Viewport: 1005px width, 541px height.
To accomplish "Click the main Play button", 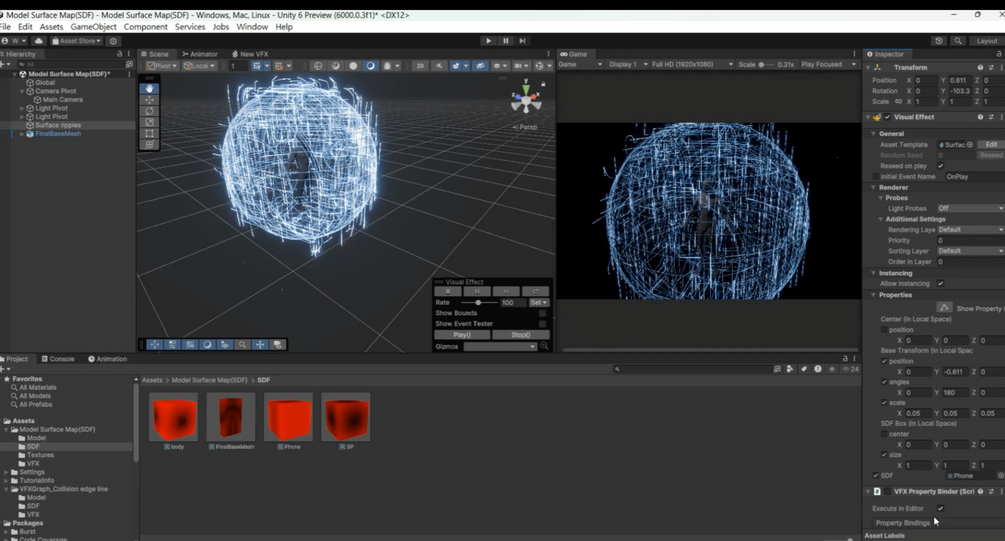I will [488, 40].
